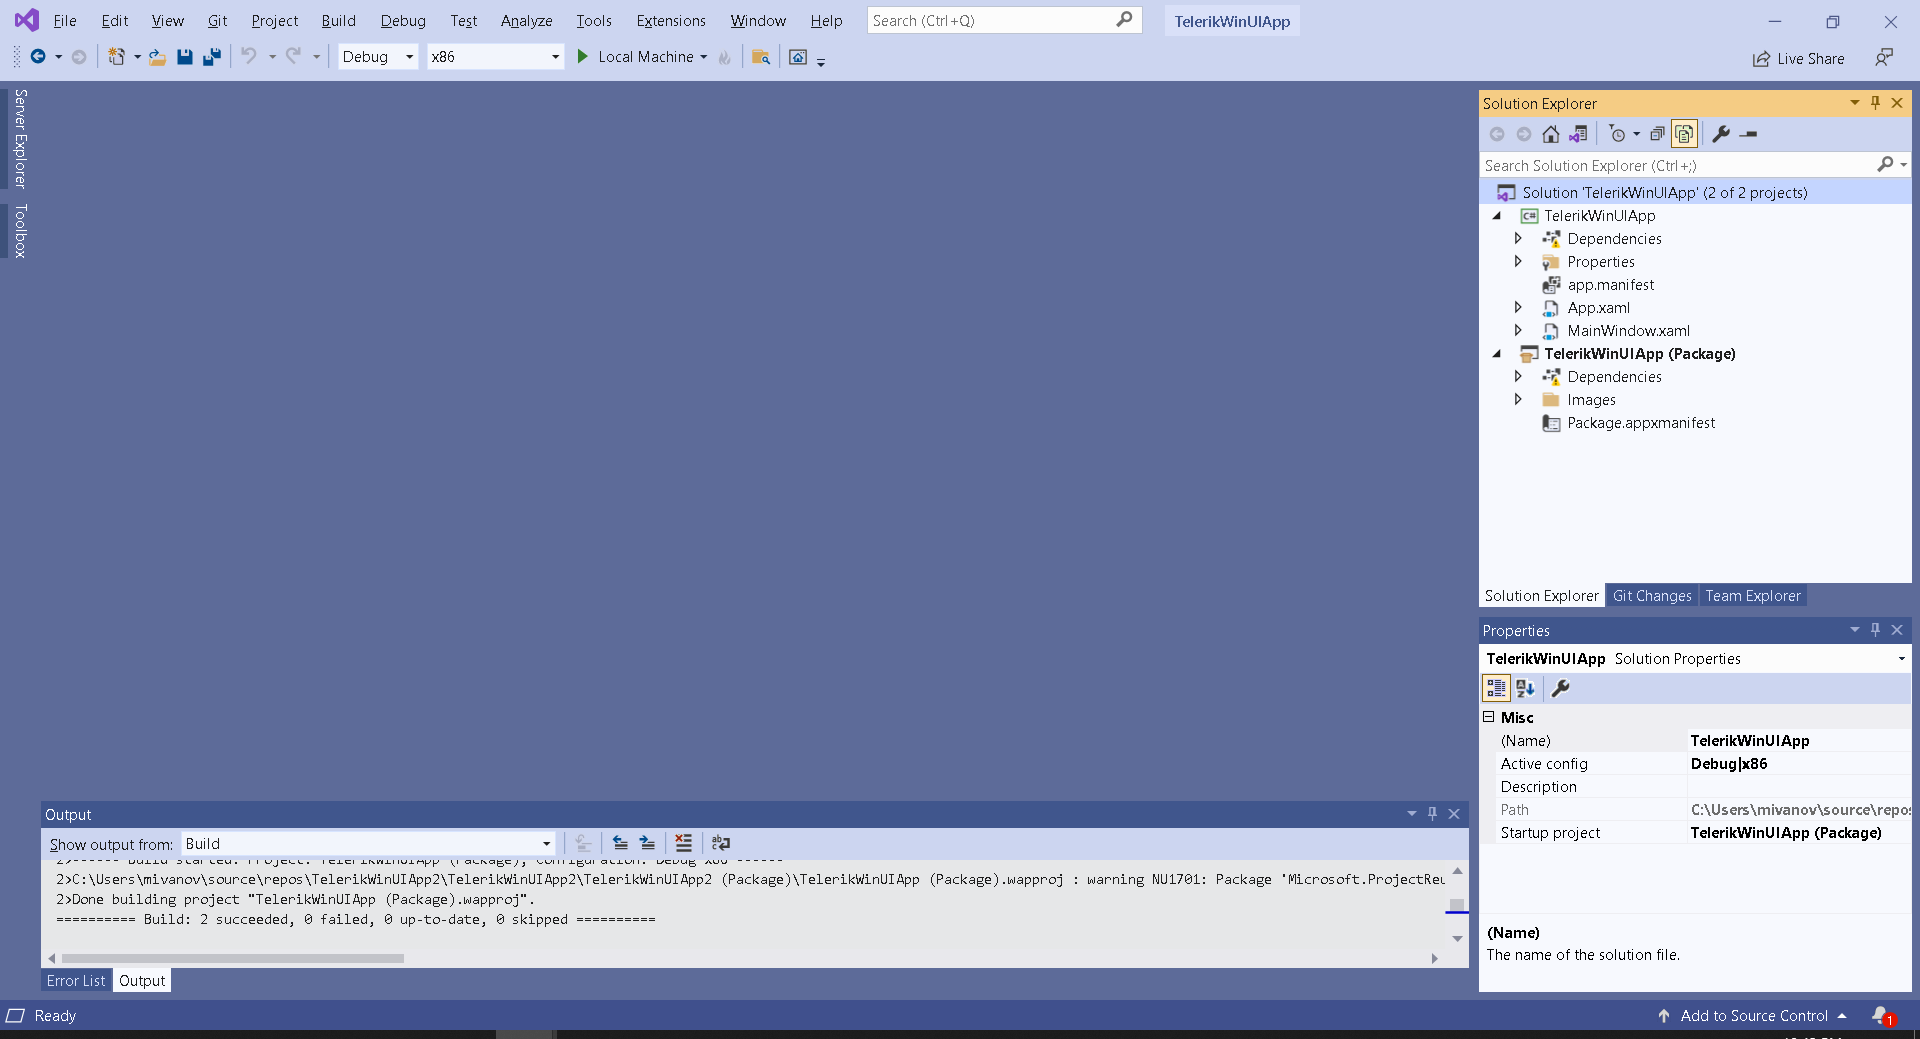Screen dimensions: 1920x1039
Task: Start debugging with the green play icon
Action: point(583,57)
